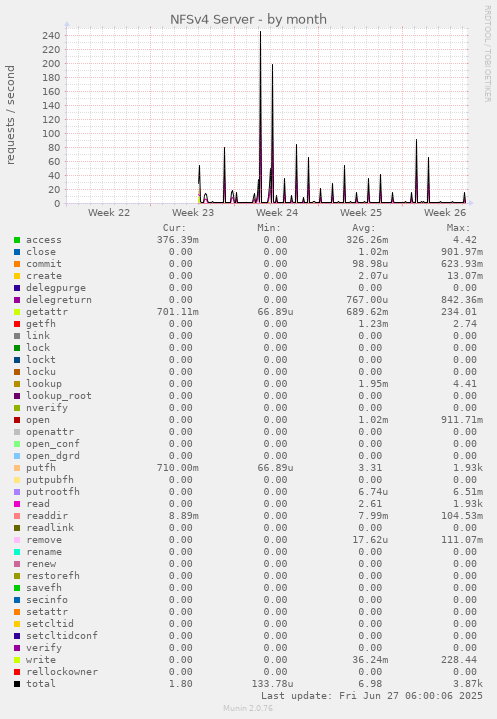Click the putfh average value 3.31
The height and width of the screenshot is (719, 497).
(x=370, y=468)
